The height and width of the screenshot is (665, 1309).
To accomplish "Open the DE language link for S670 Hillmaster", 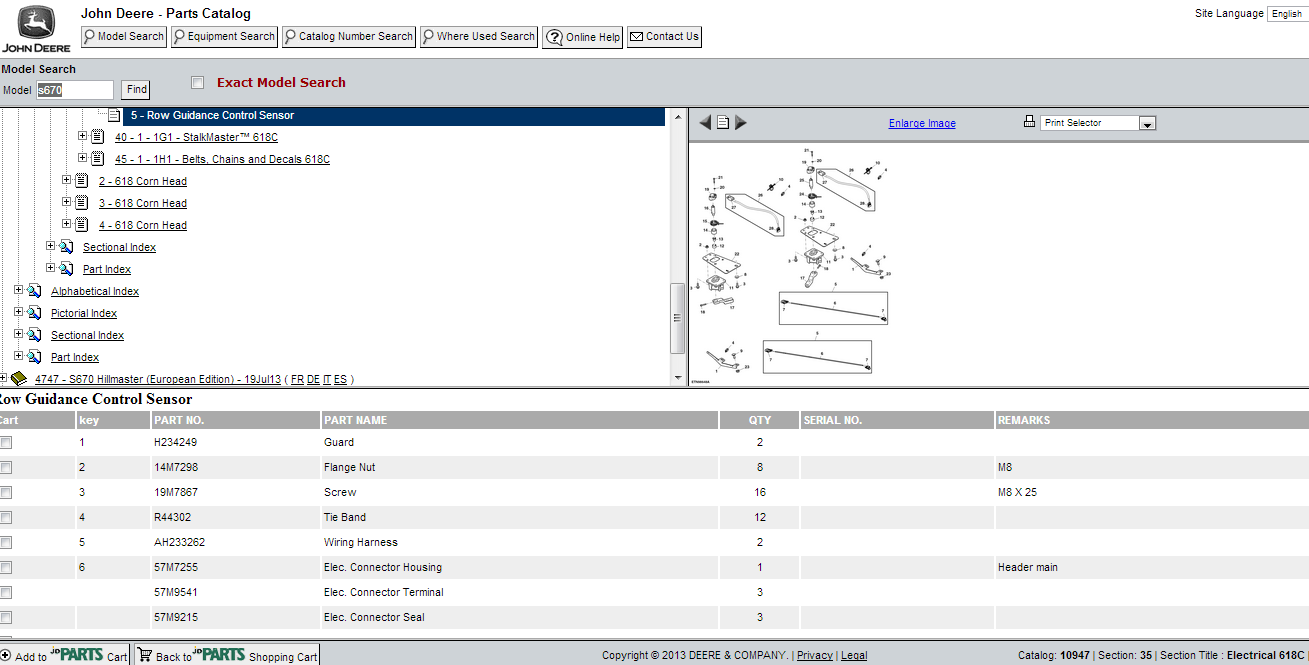I will [314, 380].
